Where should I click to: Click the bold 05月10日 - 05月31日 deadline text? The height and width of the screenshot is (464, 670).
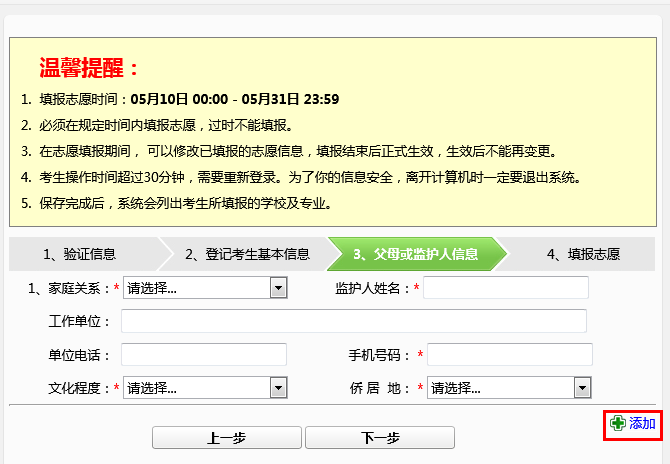pos(235,99)
